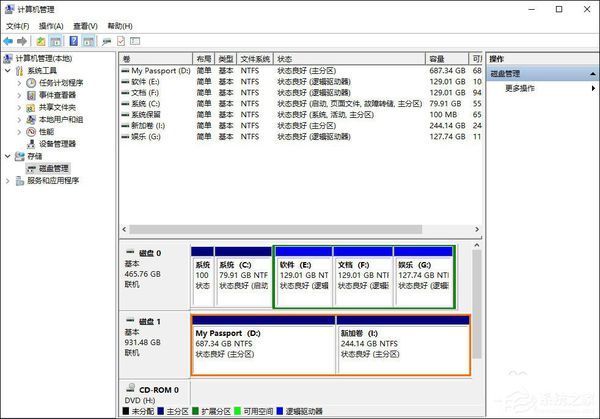
Task: Open the 文件(F) menu
Action: (x=18, y=26)
